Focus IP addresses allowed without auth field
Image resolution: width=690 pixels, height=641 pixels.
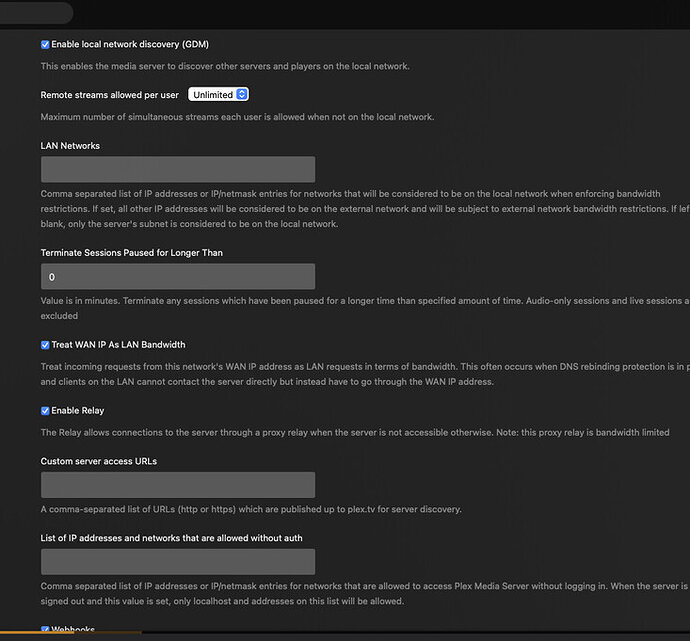click(178, 562)
